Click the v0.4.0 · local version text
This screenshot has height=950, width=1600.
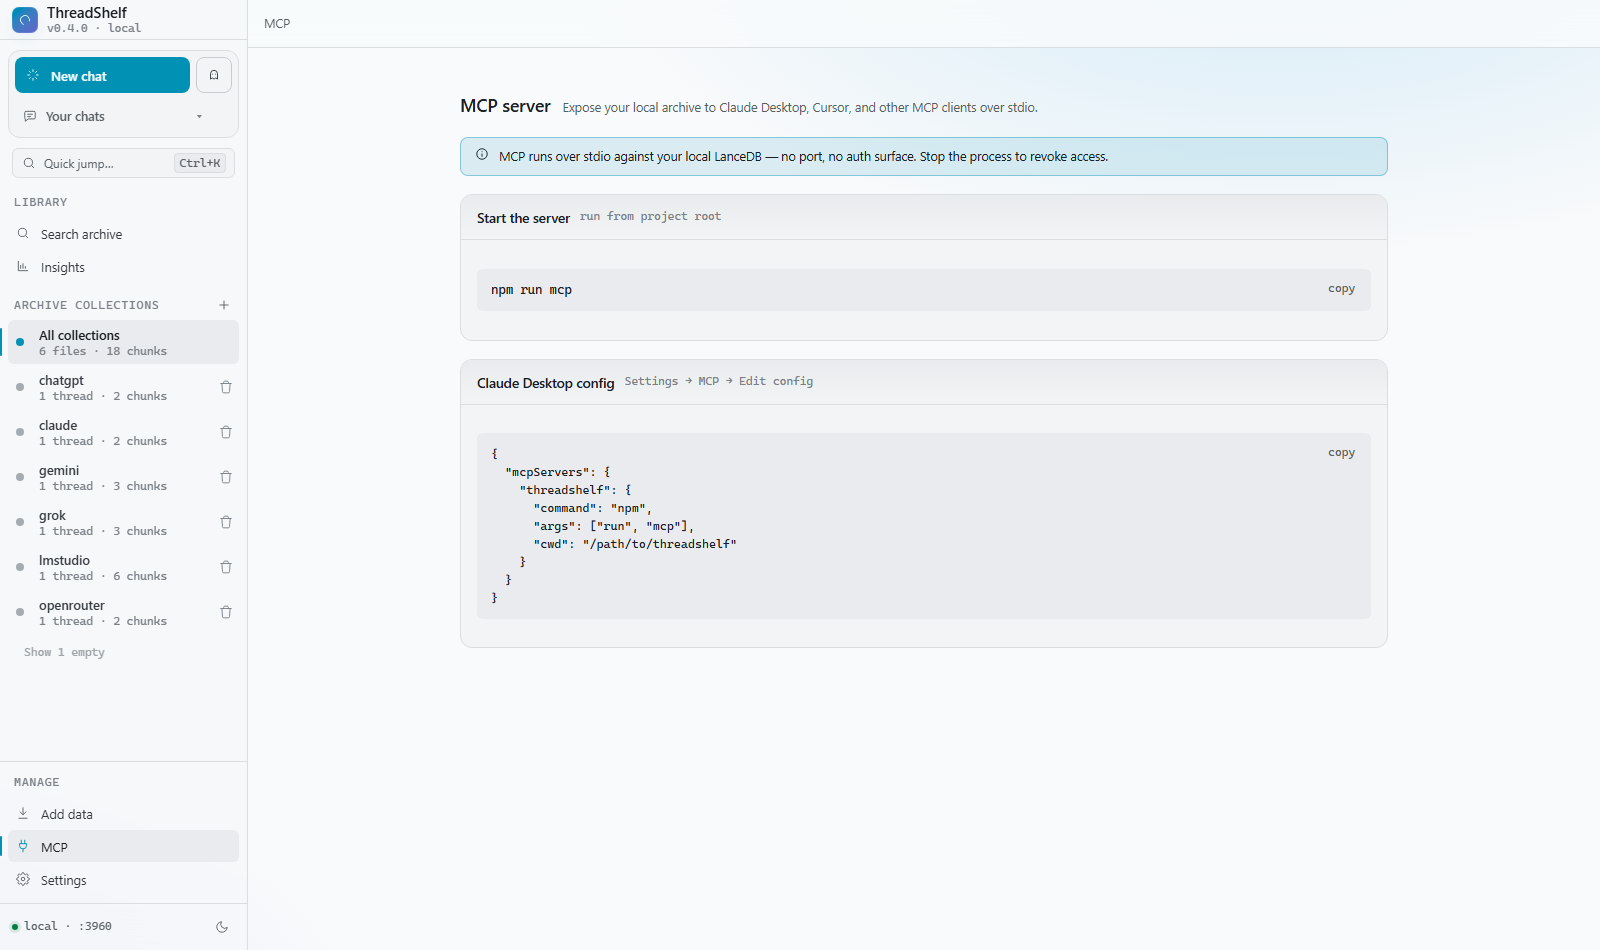coord(94,28)
